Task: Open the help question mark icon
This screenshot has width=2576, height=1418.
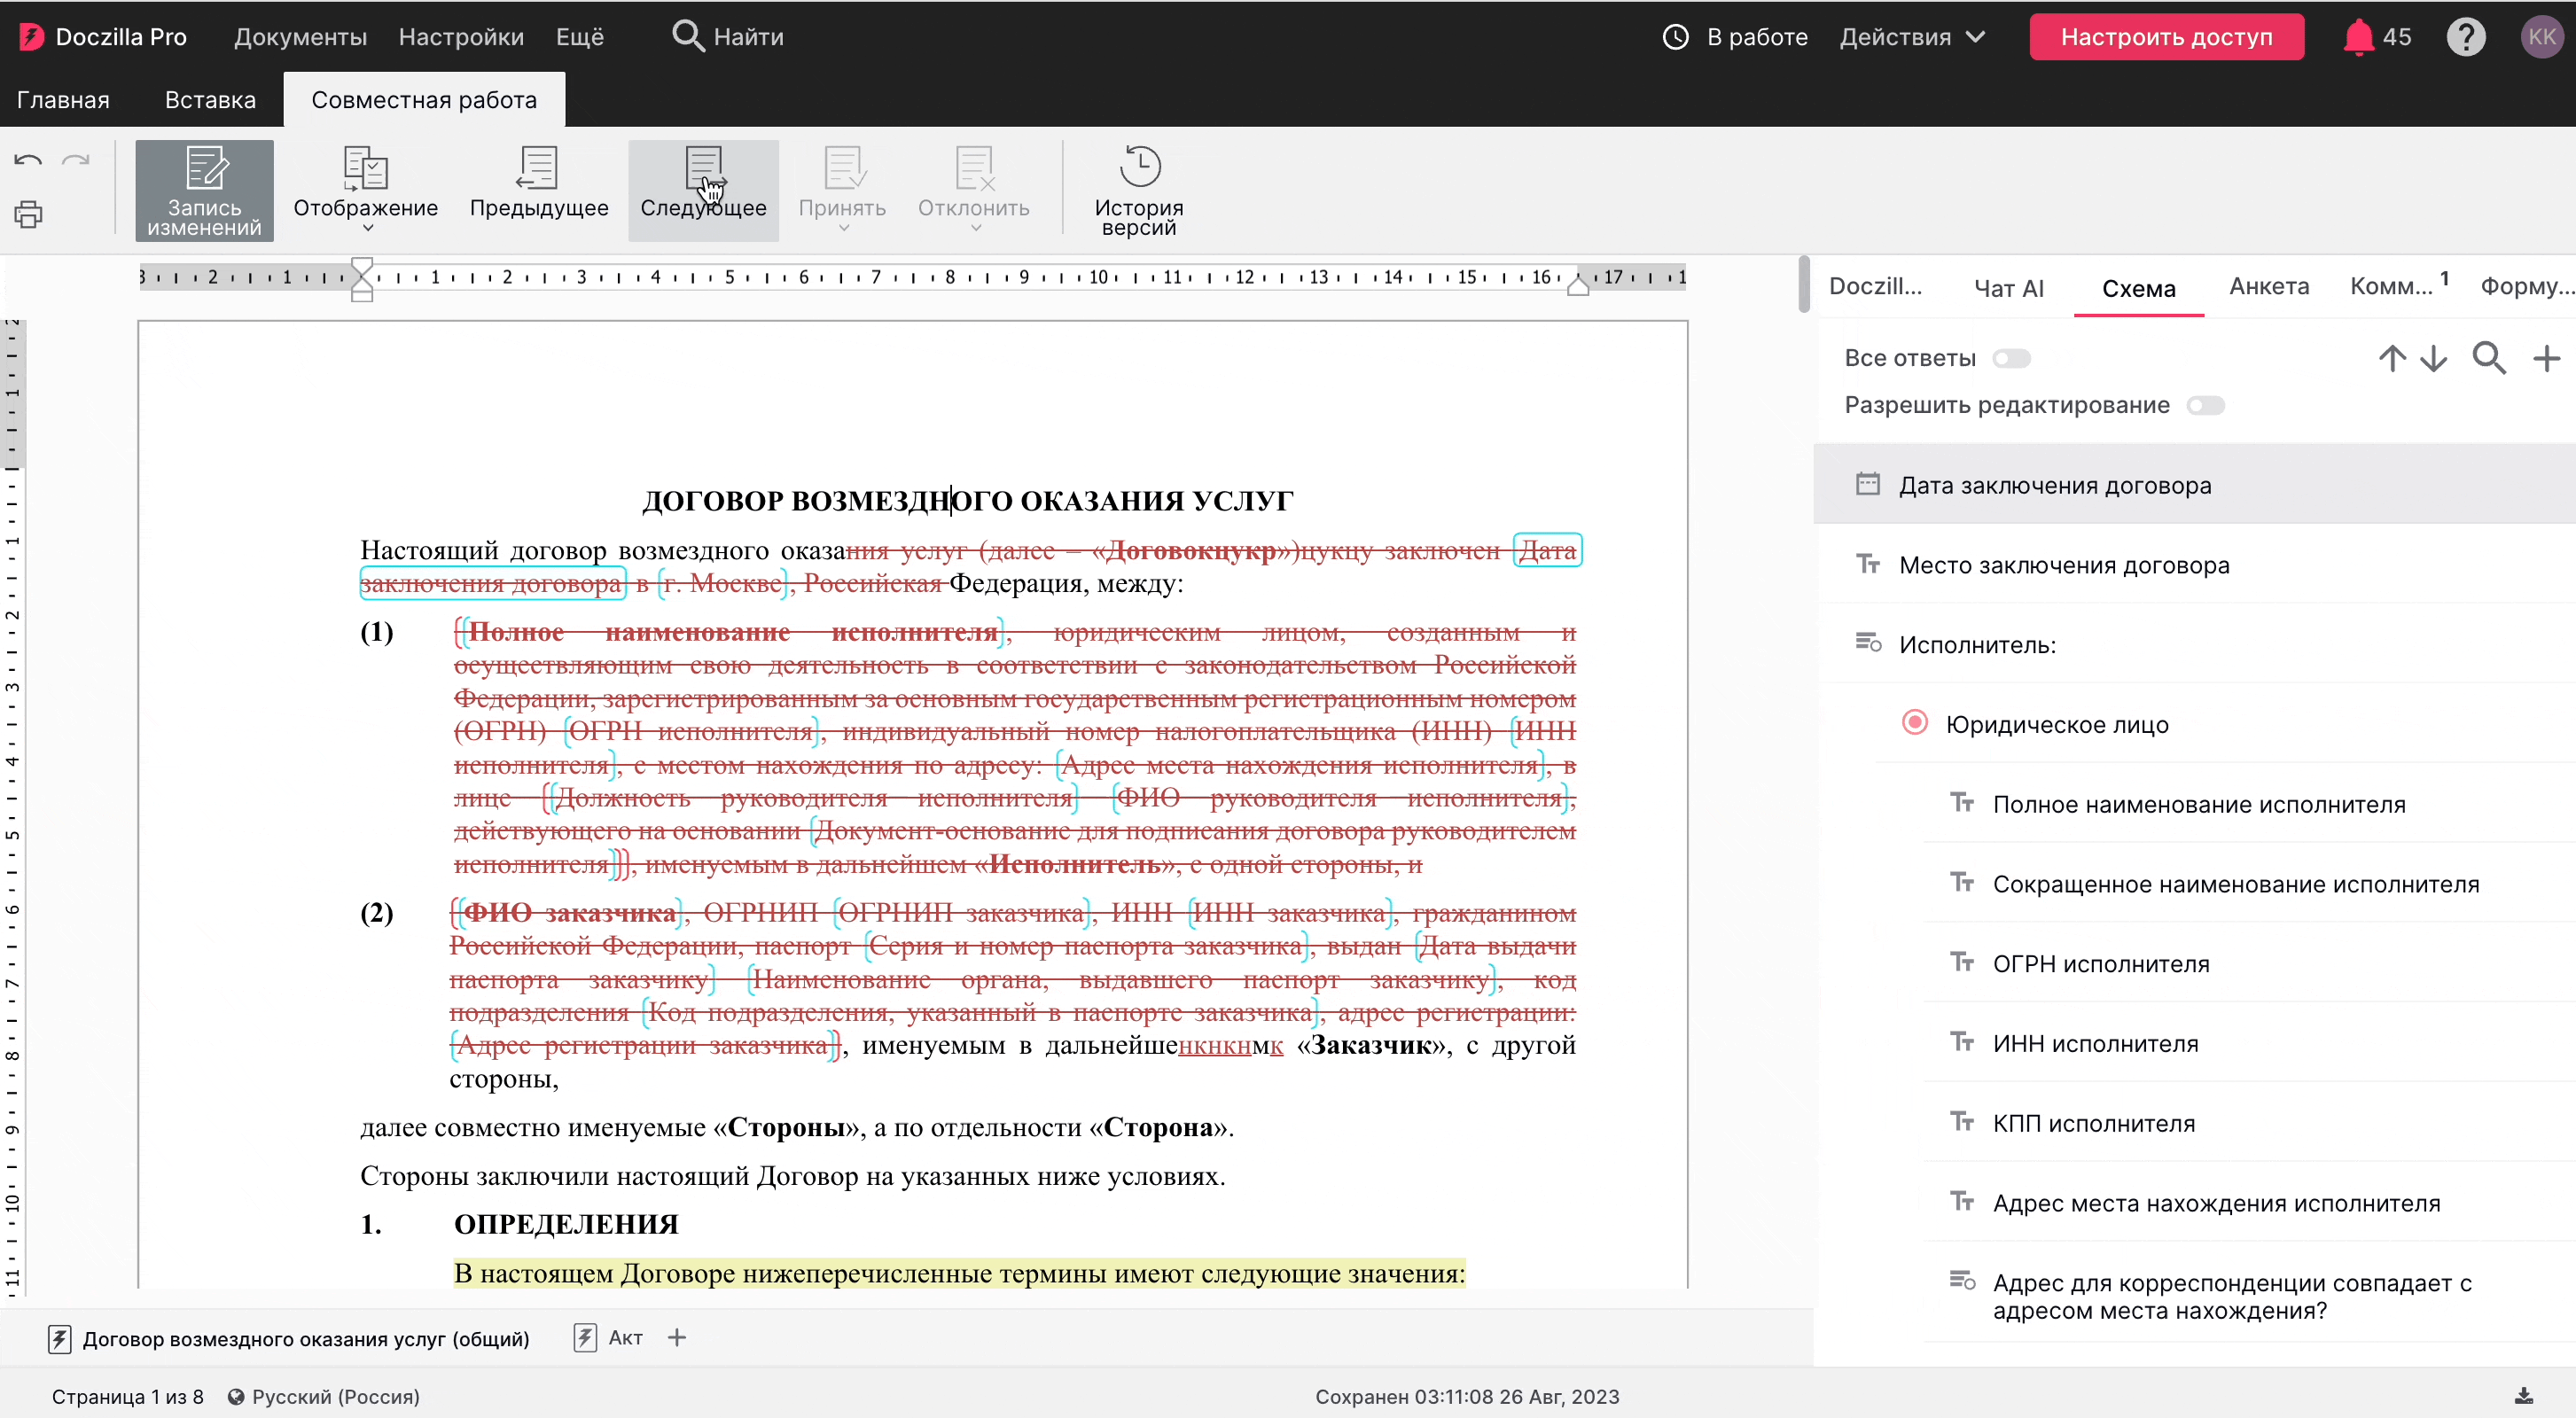Action: click(x=2465, y=37)
